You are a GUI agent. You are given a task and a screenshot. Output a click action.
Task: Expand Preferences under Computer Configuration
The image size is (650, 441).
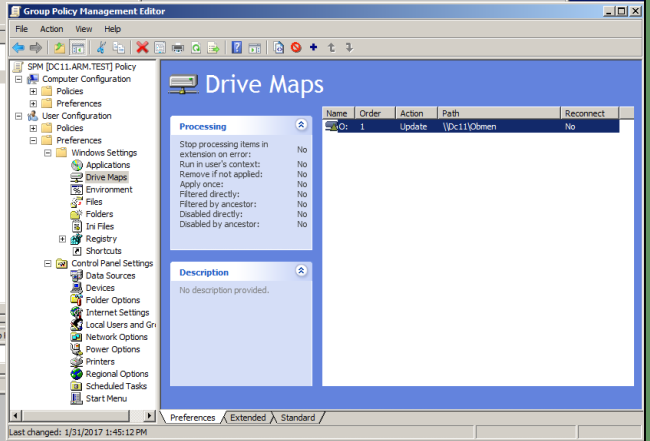[x=33, y=104]
